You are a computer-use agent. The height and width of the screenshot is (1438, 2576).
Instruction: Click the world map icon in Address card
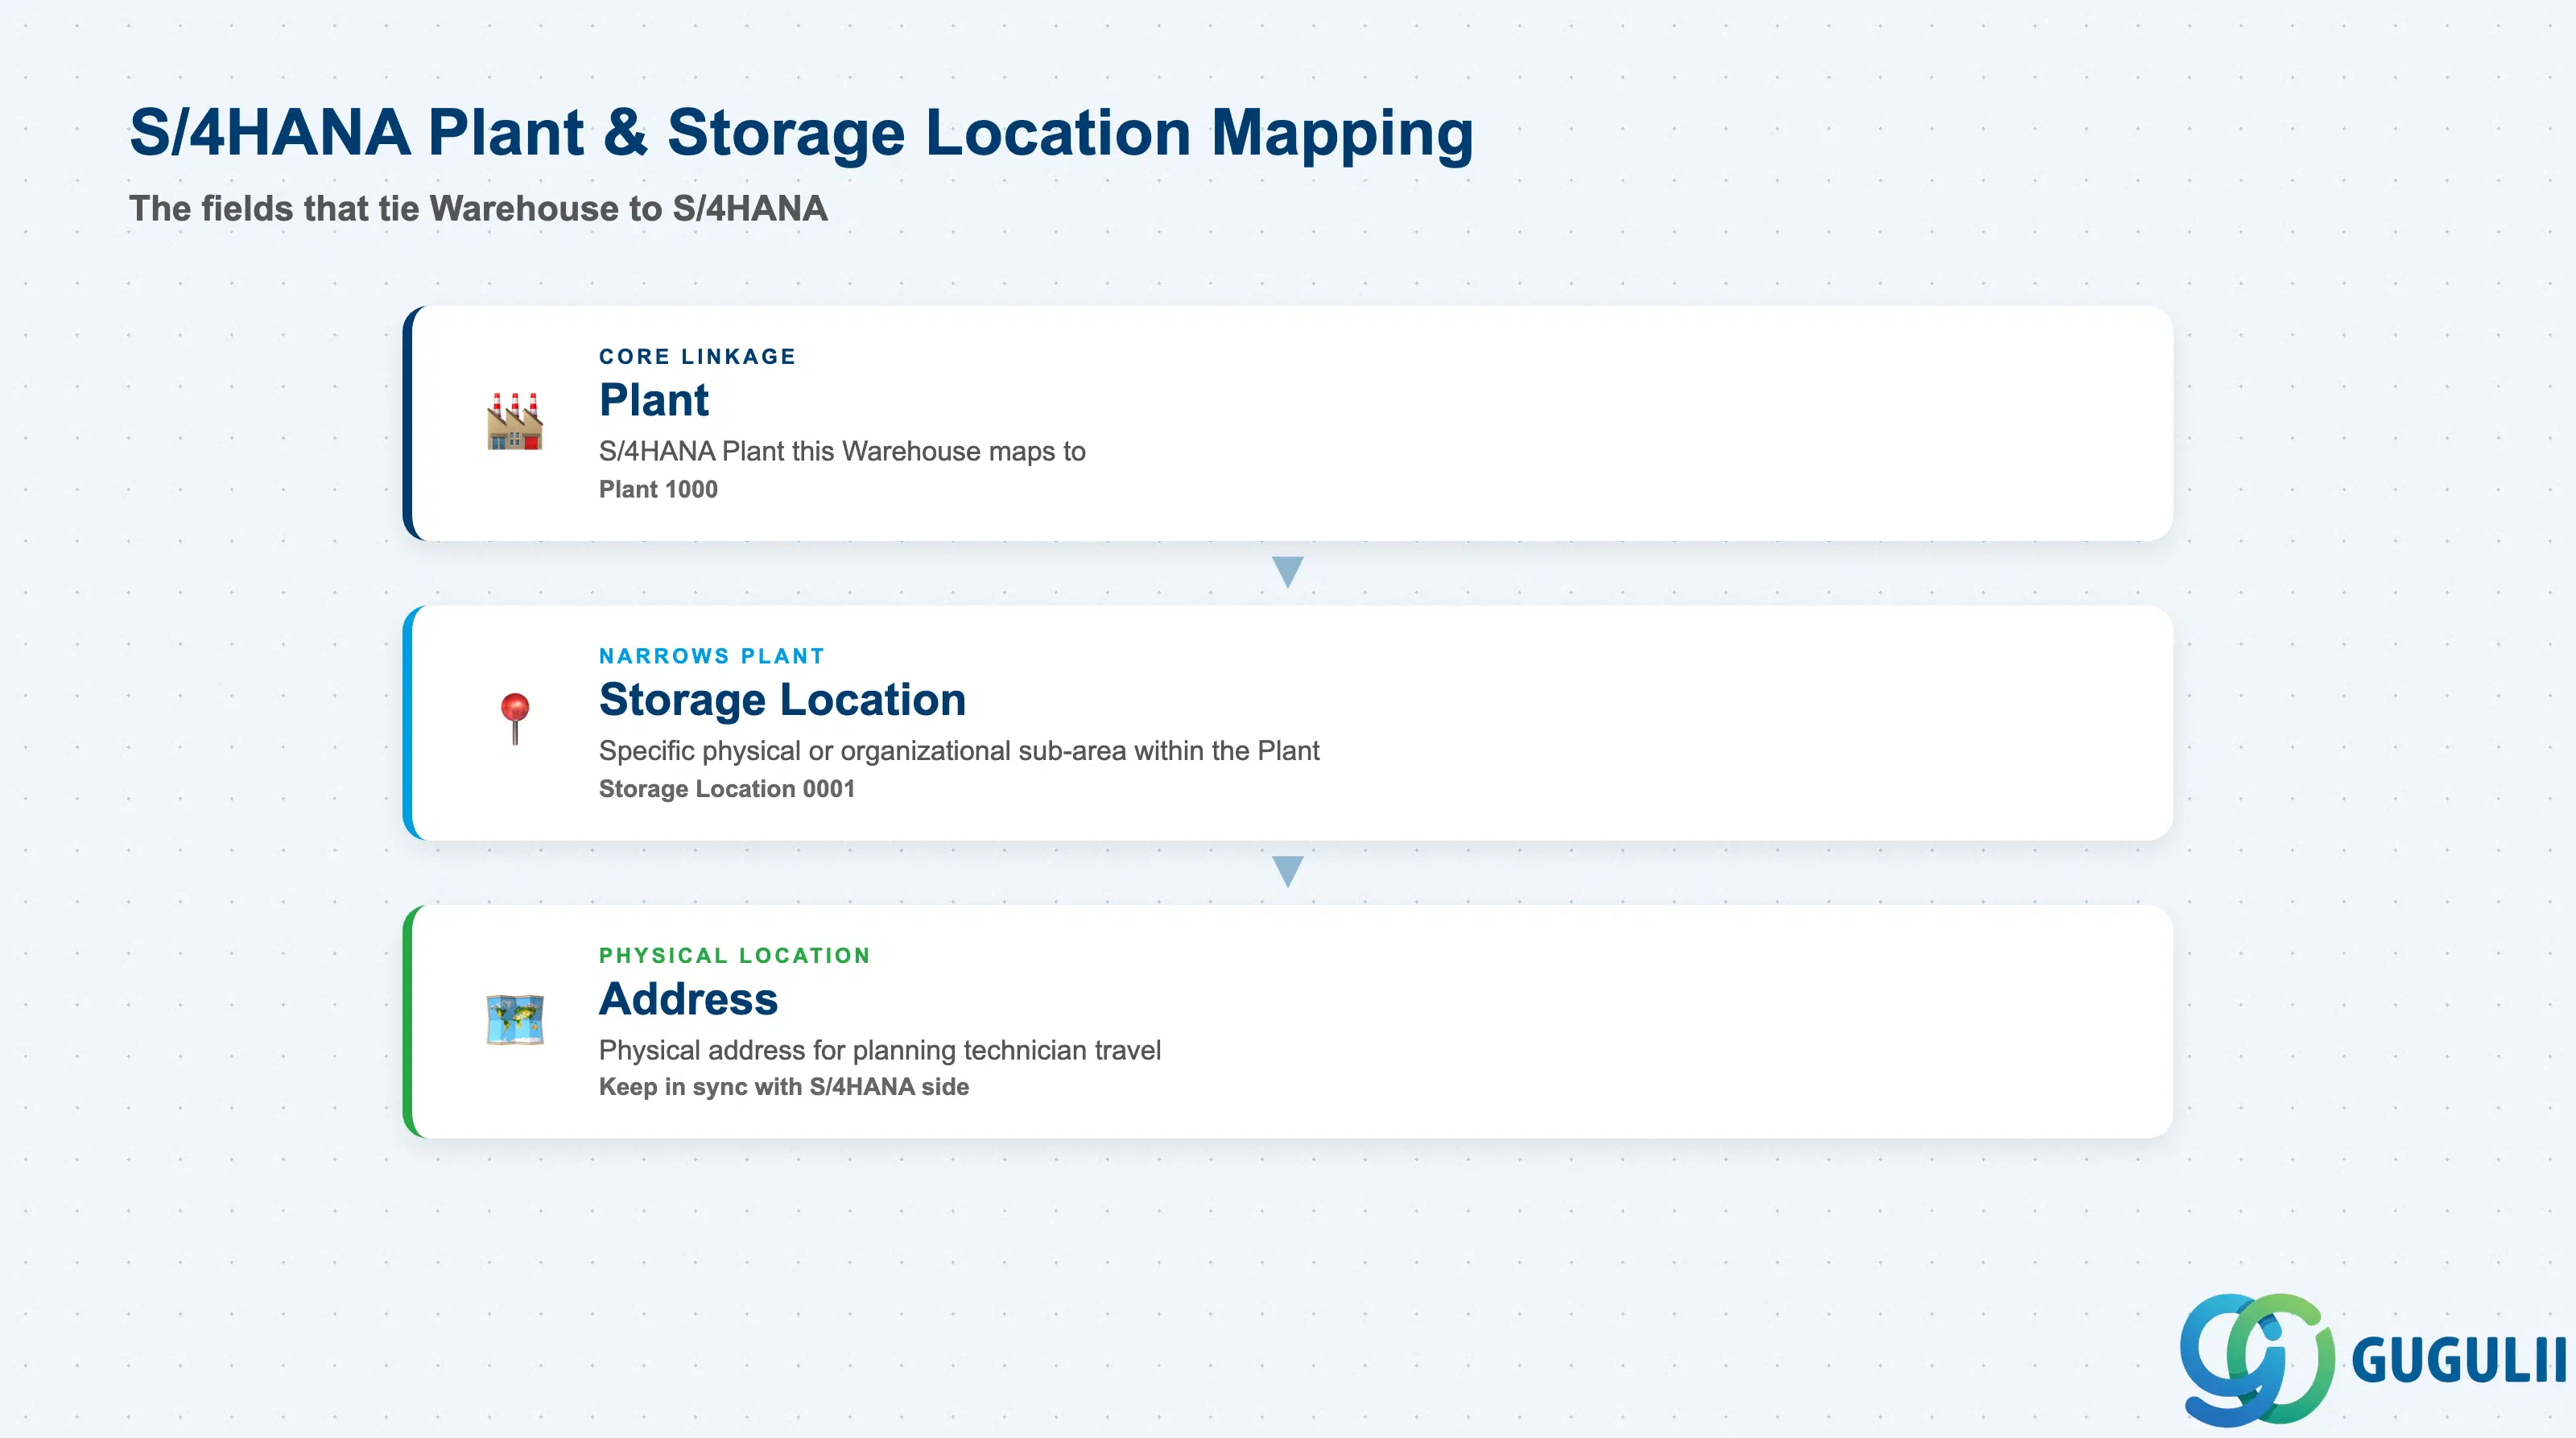point(515,1020)
